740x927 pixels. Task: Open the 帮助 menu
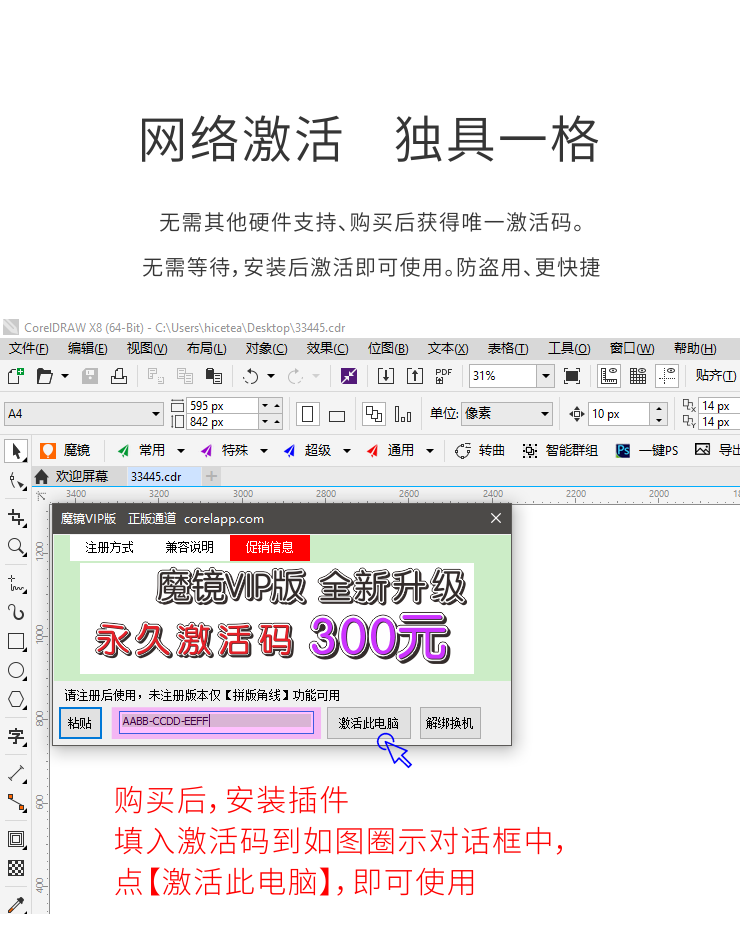tap(695, 349)
